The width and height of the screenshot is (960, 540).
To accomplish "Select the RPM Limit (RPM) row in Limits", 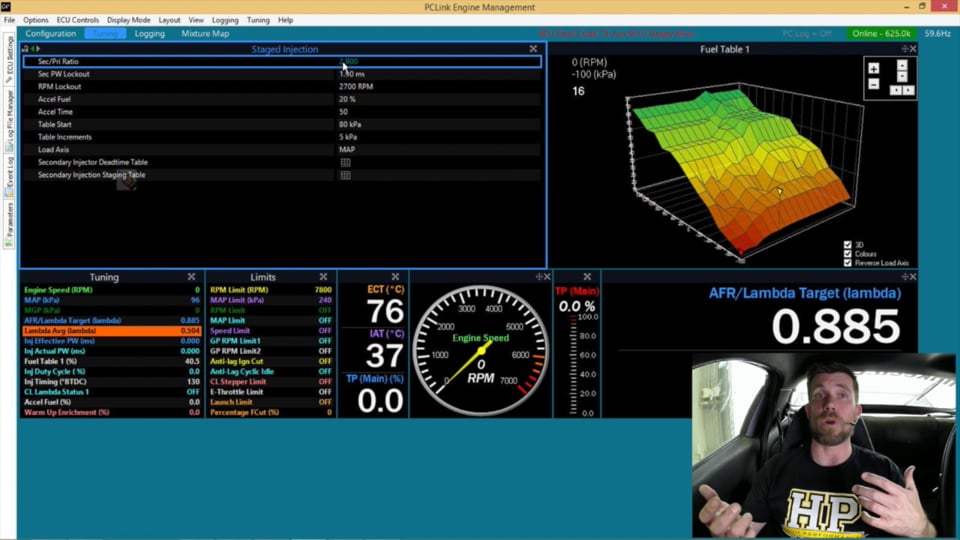I will click(271, 290).
